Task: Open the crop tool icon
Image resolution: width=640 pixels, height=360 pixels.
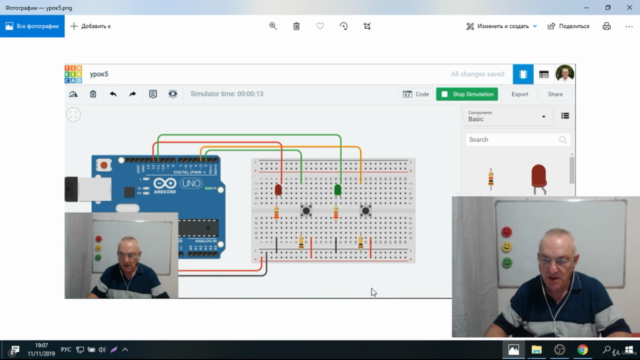Action: [x=367, y=26]
